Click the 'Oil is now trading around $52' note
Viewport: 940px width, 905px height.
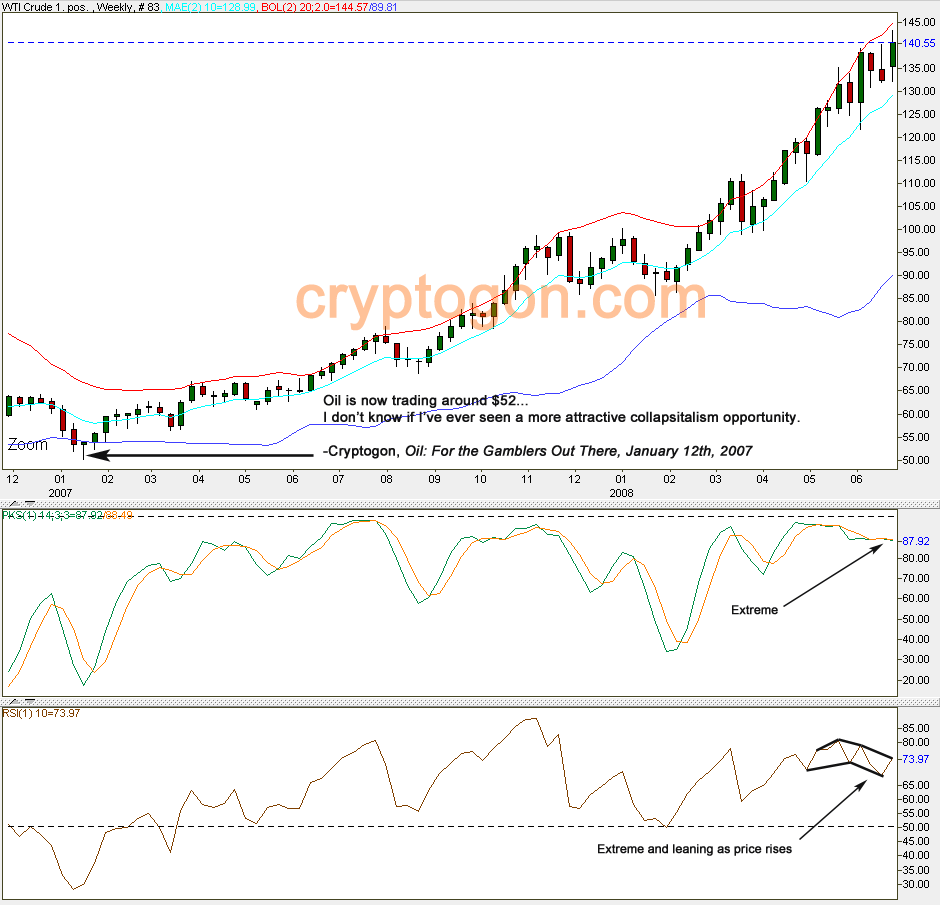(x=421, y=400)
